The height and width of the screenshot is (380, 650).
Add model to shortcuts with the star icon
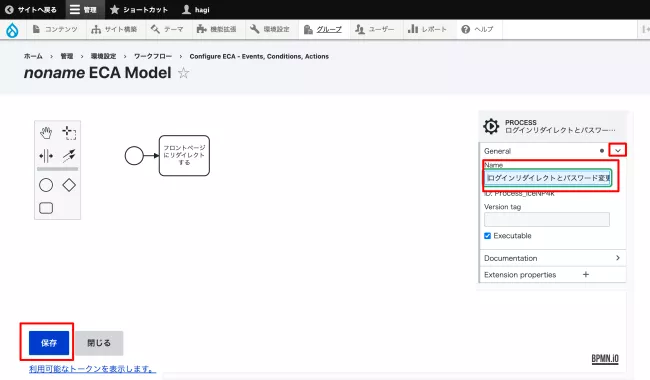pos(183,73)
